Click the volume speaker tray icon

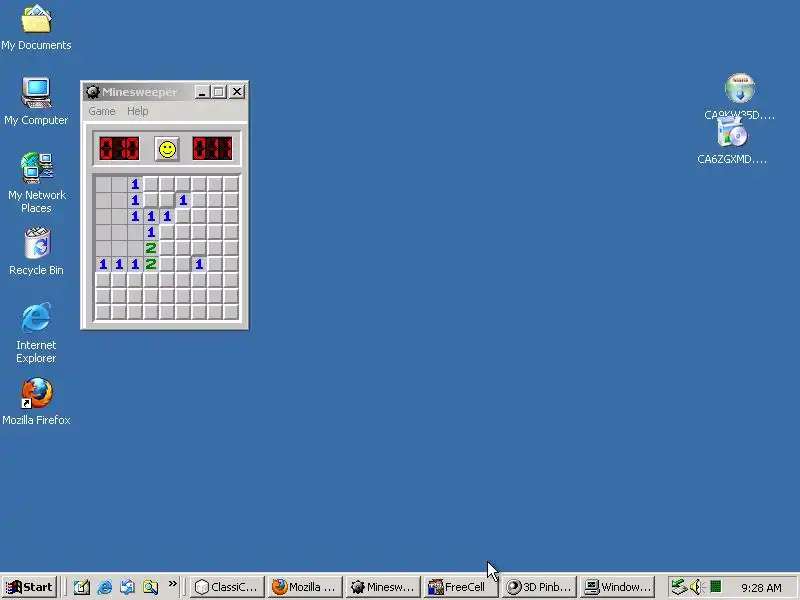point(696,587)
